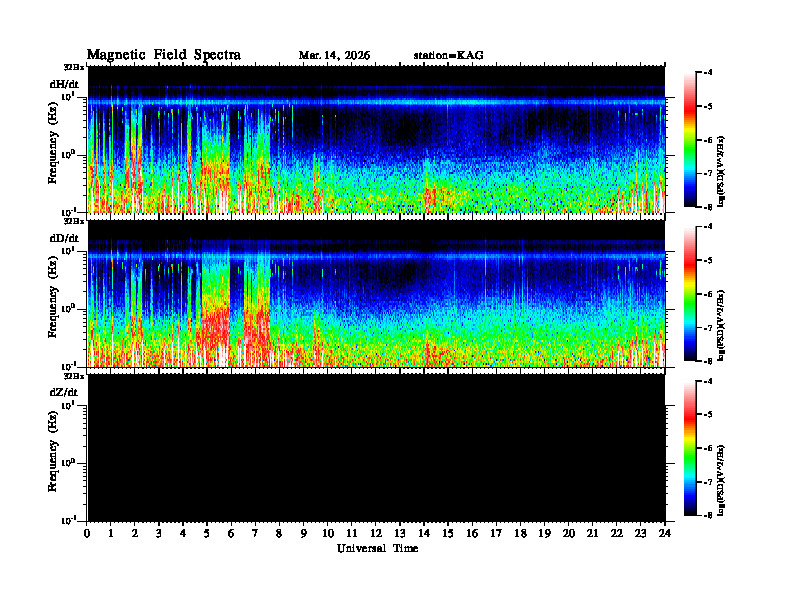Screen dimensions: 792x612
Task: Click the '-8' tick on dH/dt colorbar
Action: (708, 207)
